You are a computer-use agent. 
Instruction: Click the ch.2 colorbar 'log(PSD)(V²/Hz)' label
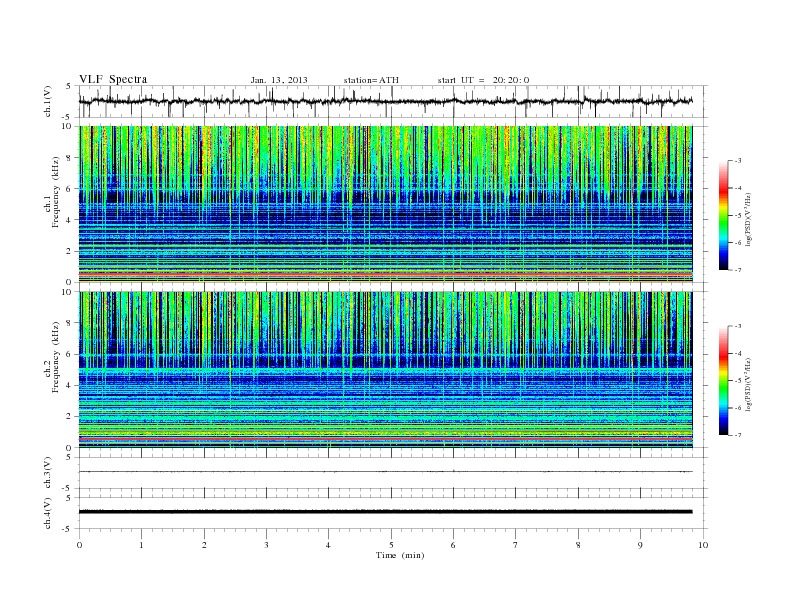tap(748, 384)
